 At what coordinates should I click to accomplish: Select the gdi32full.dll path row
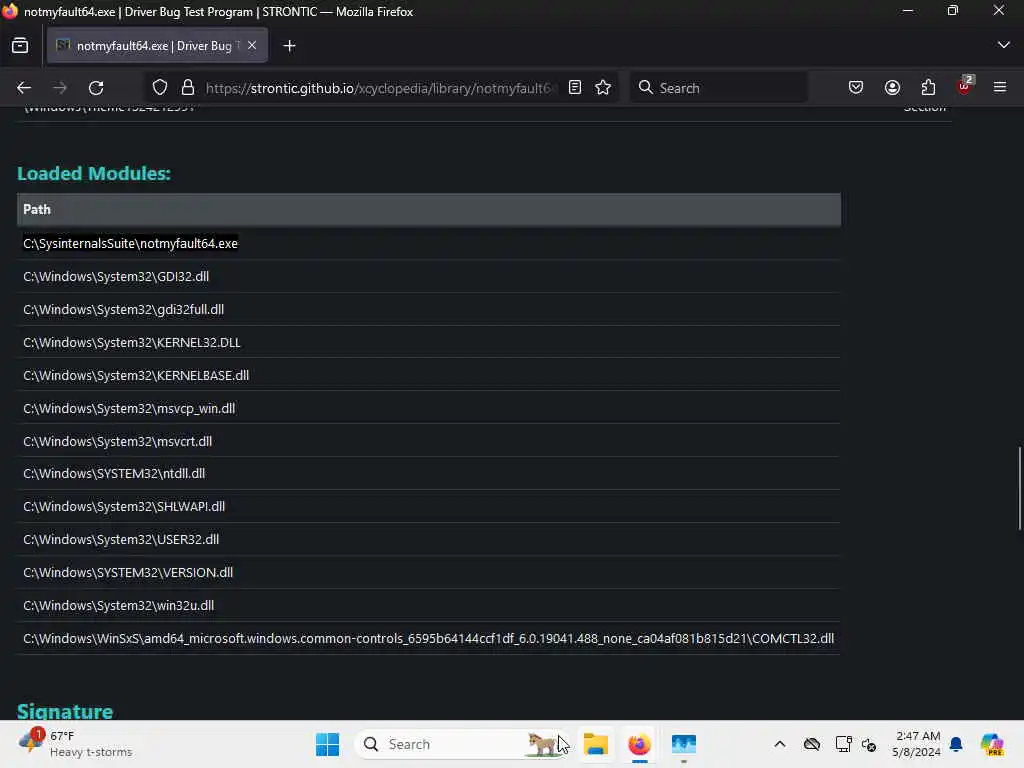tap(429, 310)
